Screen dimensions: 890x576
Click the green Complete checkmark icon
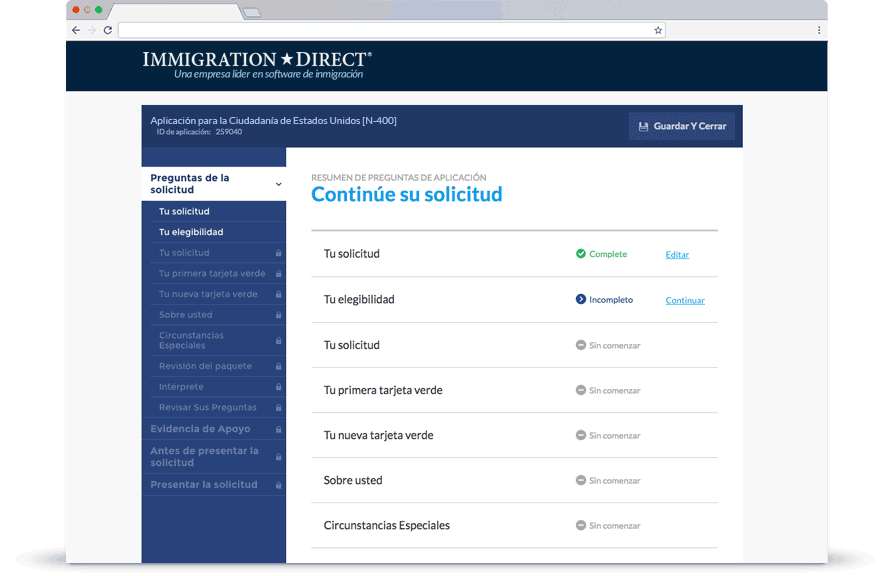[581, 254]
